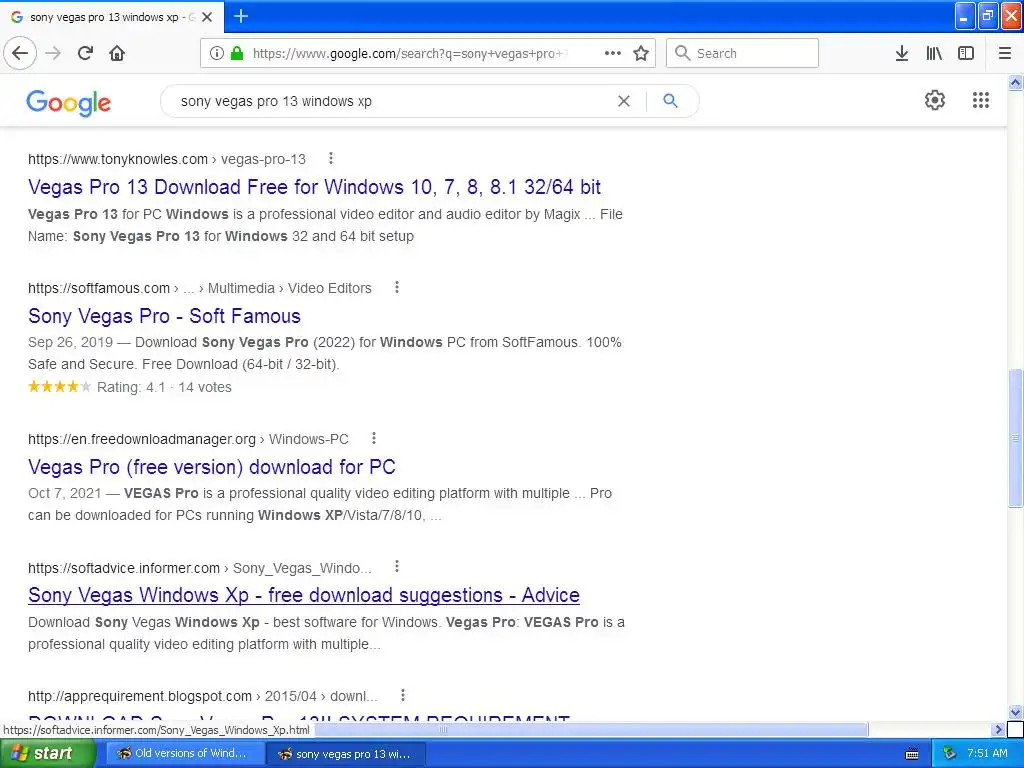Open more options for softfamous.com result
Image resolution: width=1024 pixels, height=768 pixels.
click(396, 287)
